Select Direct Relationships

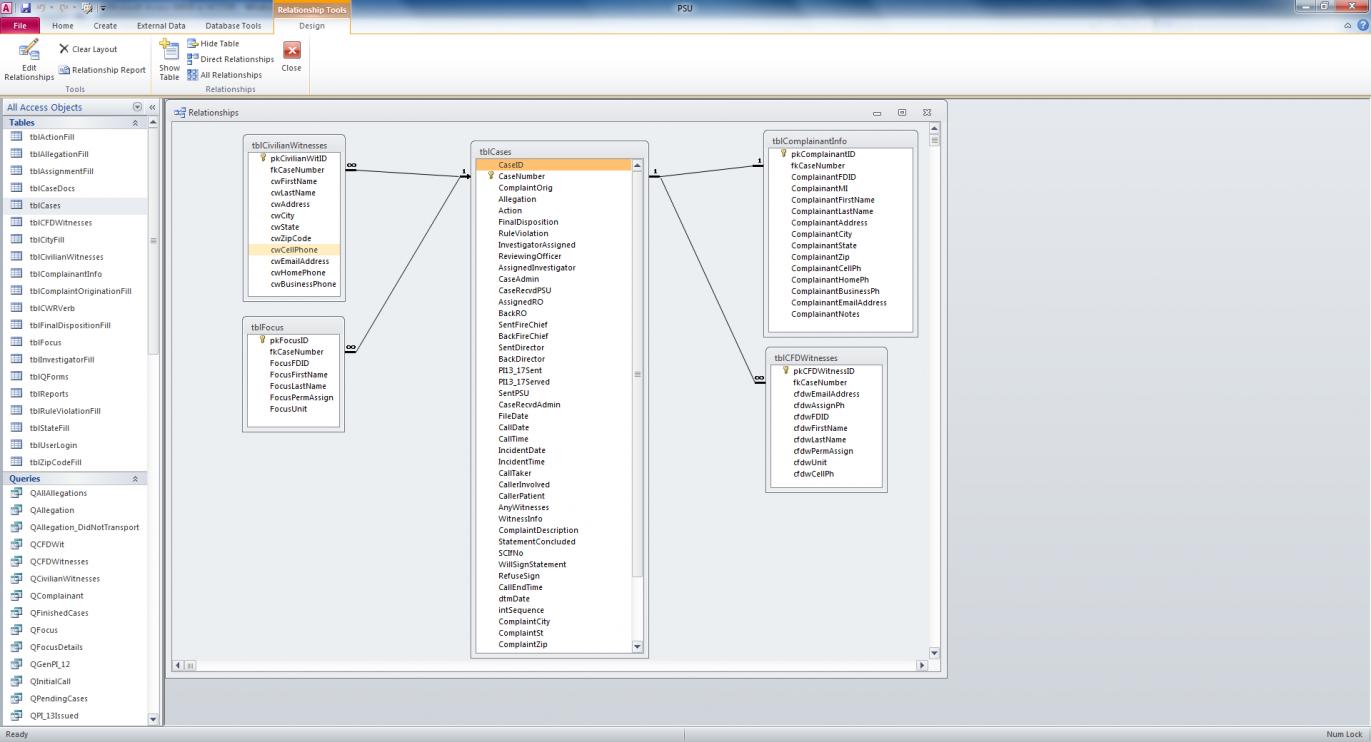[x=229, y=59]
